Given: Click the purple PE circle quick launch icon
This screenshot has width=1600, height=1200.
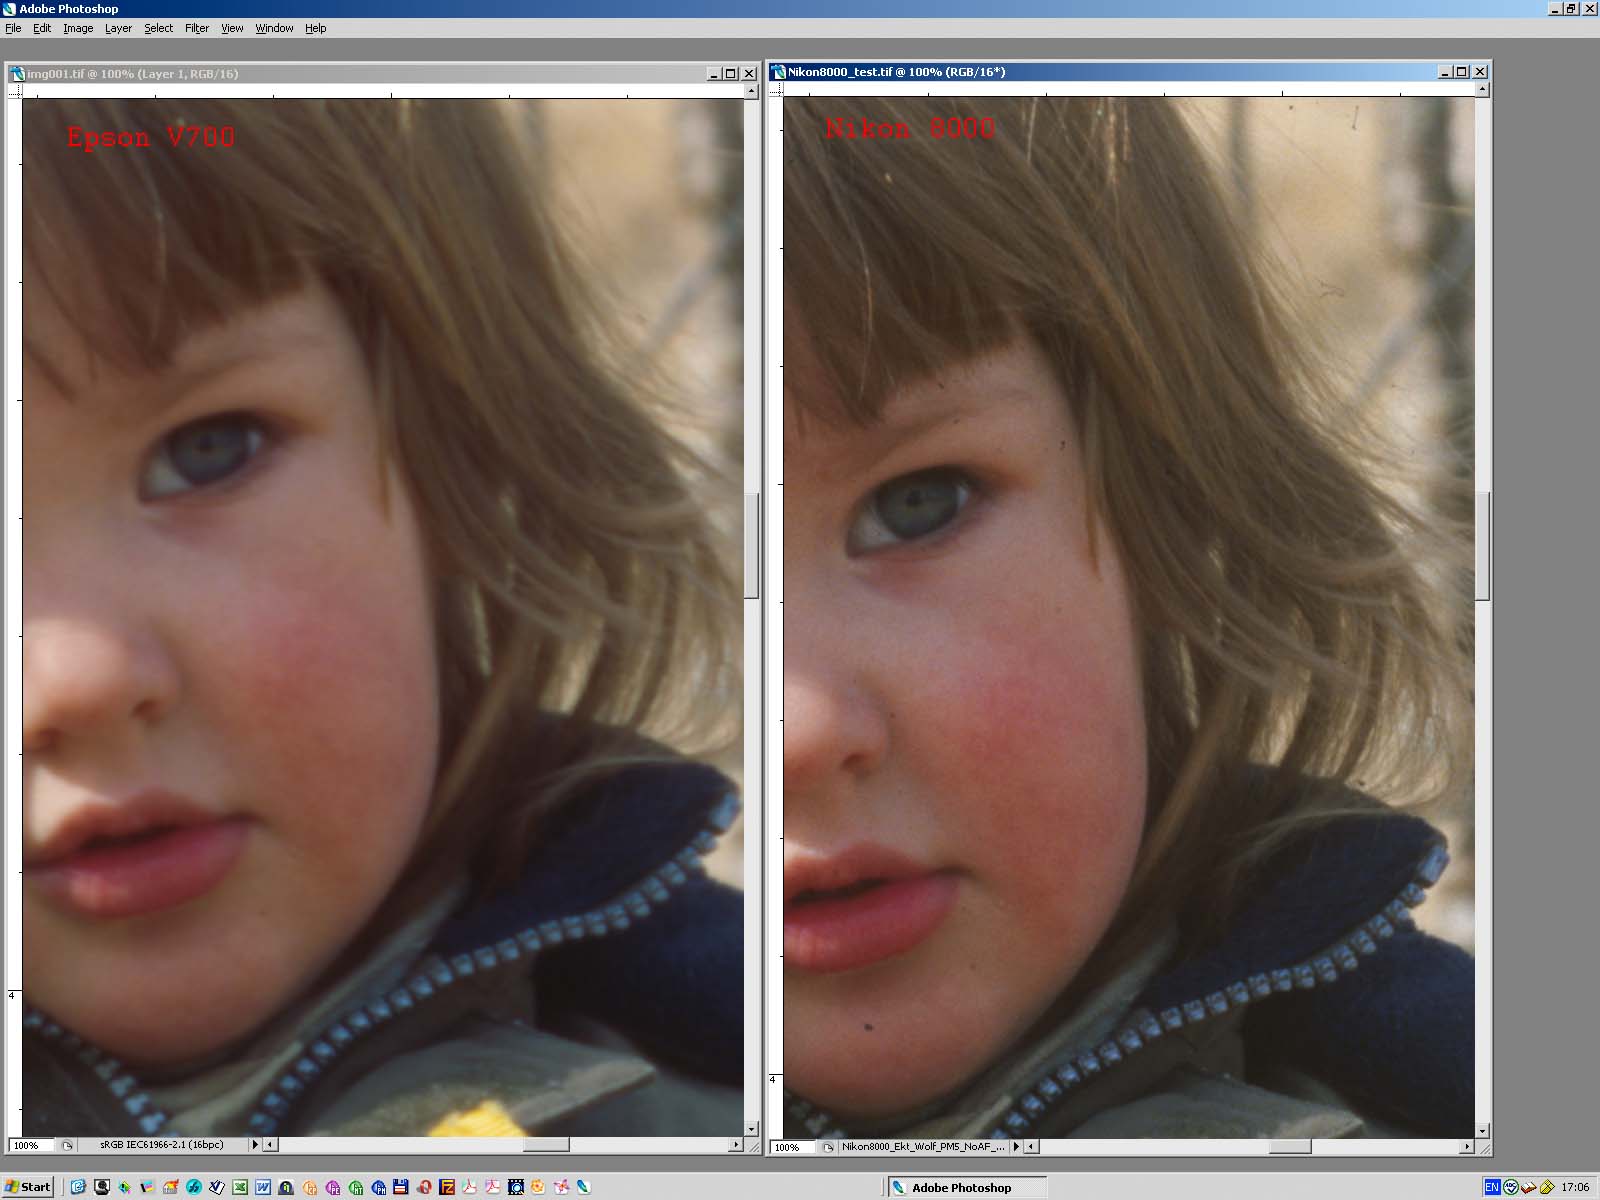Looking at the screenshot, I should (x=332, y=1187).
